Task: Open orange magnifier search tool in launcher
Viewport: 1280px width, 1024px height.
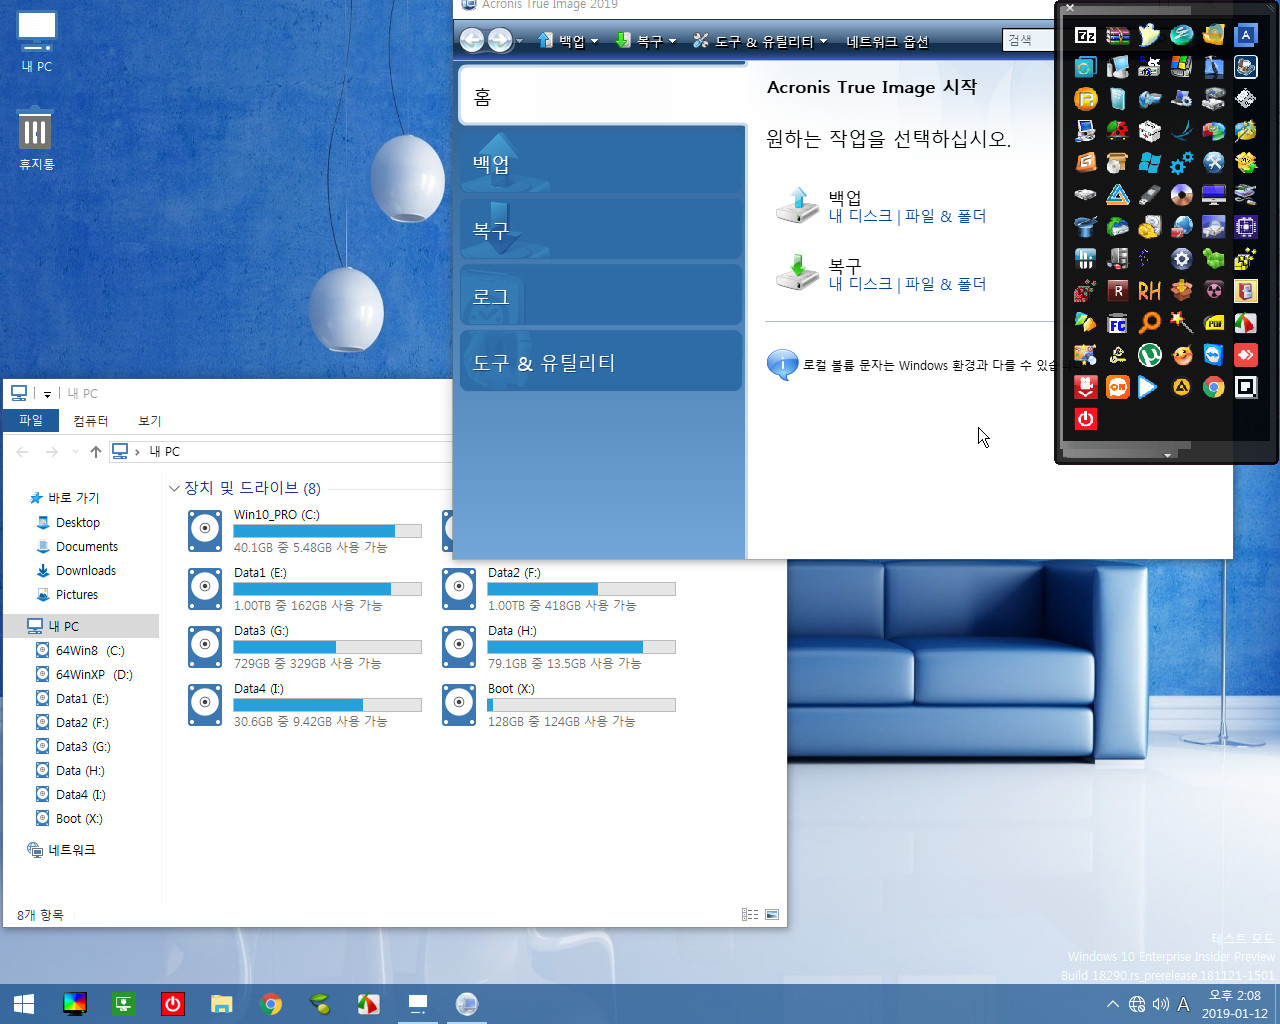Action: 1150,323
